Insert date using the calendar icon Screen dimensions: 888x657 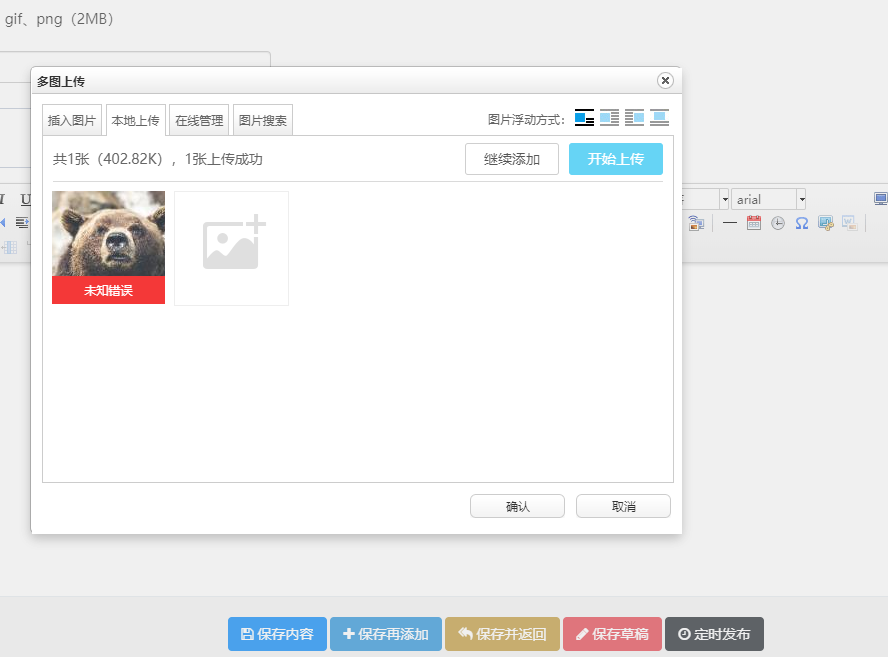(x=754, y=223)
